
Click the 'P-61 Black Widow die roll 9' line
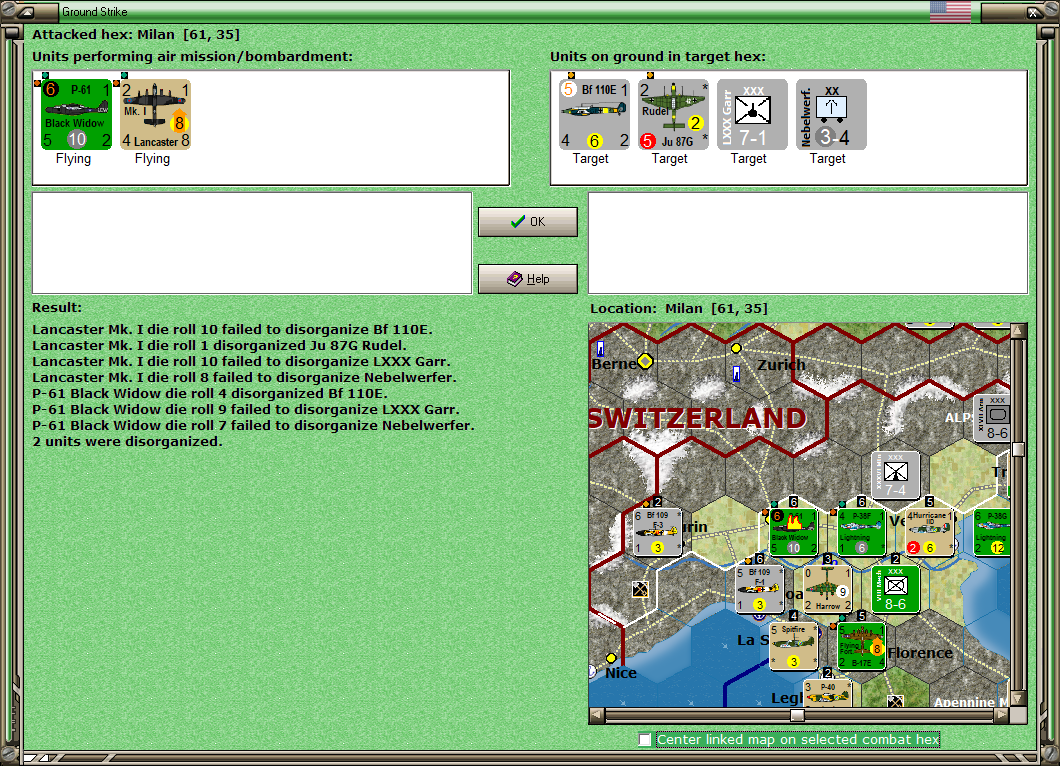click(x=246, y=410)
